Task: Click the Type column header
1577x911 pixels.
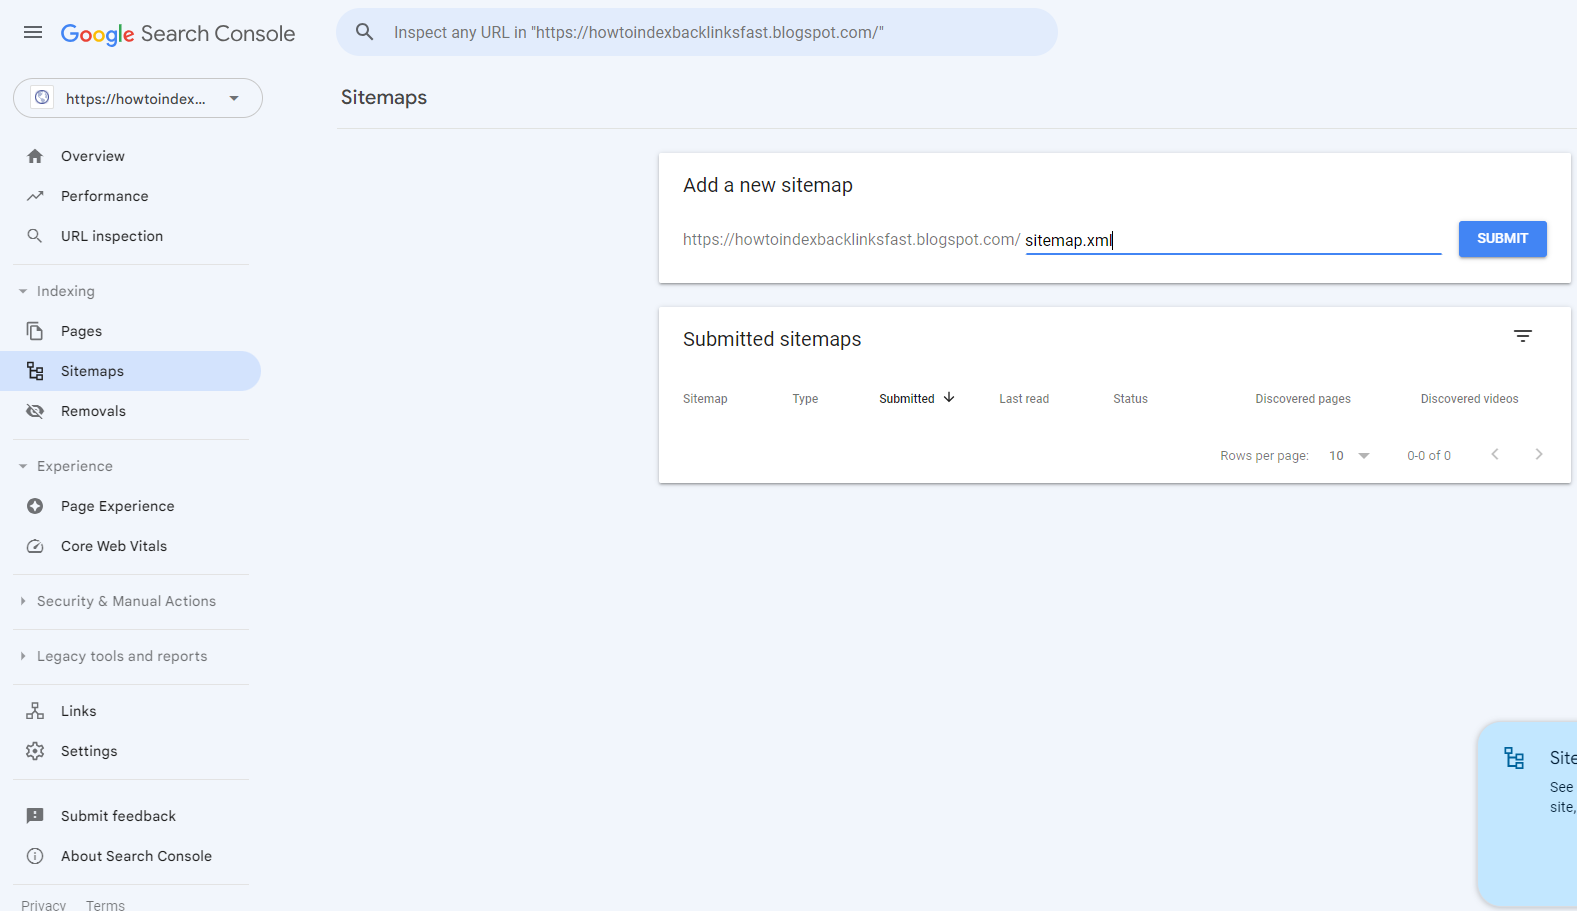Action: click(805, 398)
